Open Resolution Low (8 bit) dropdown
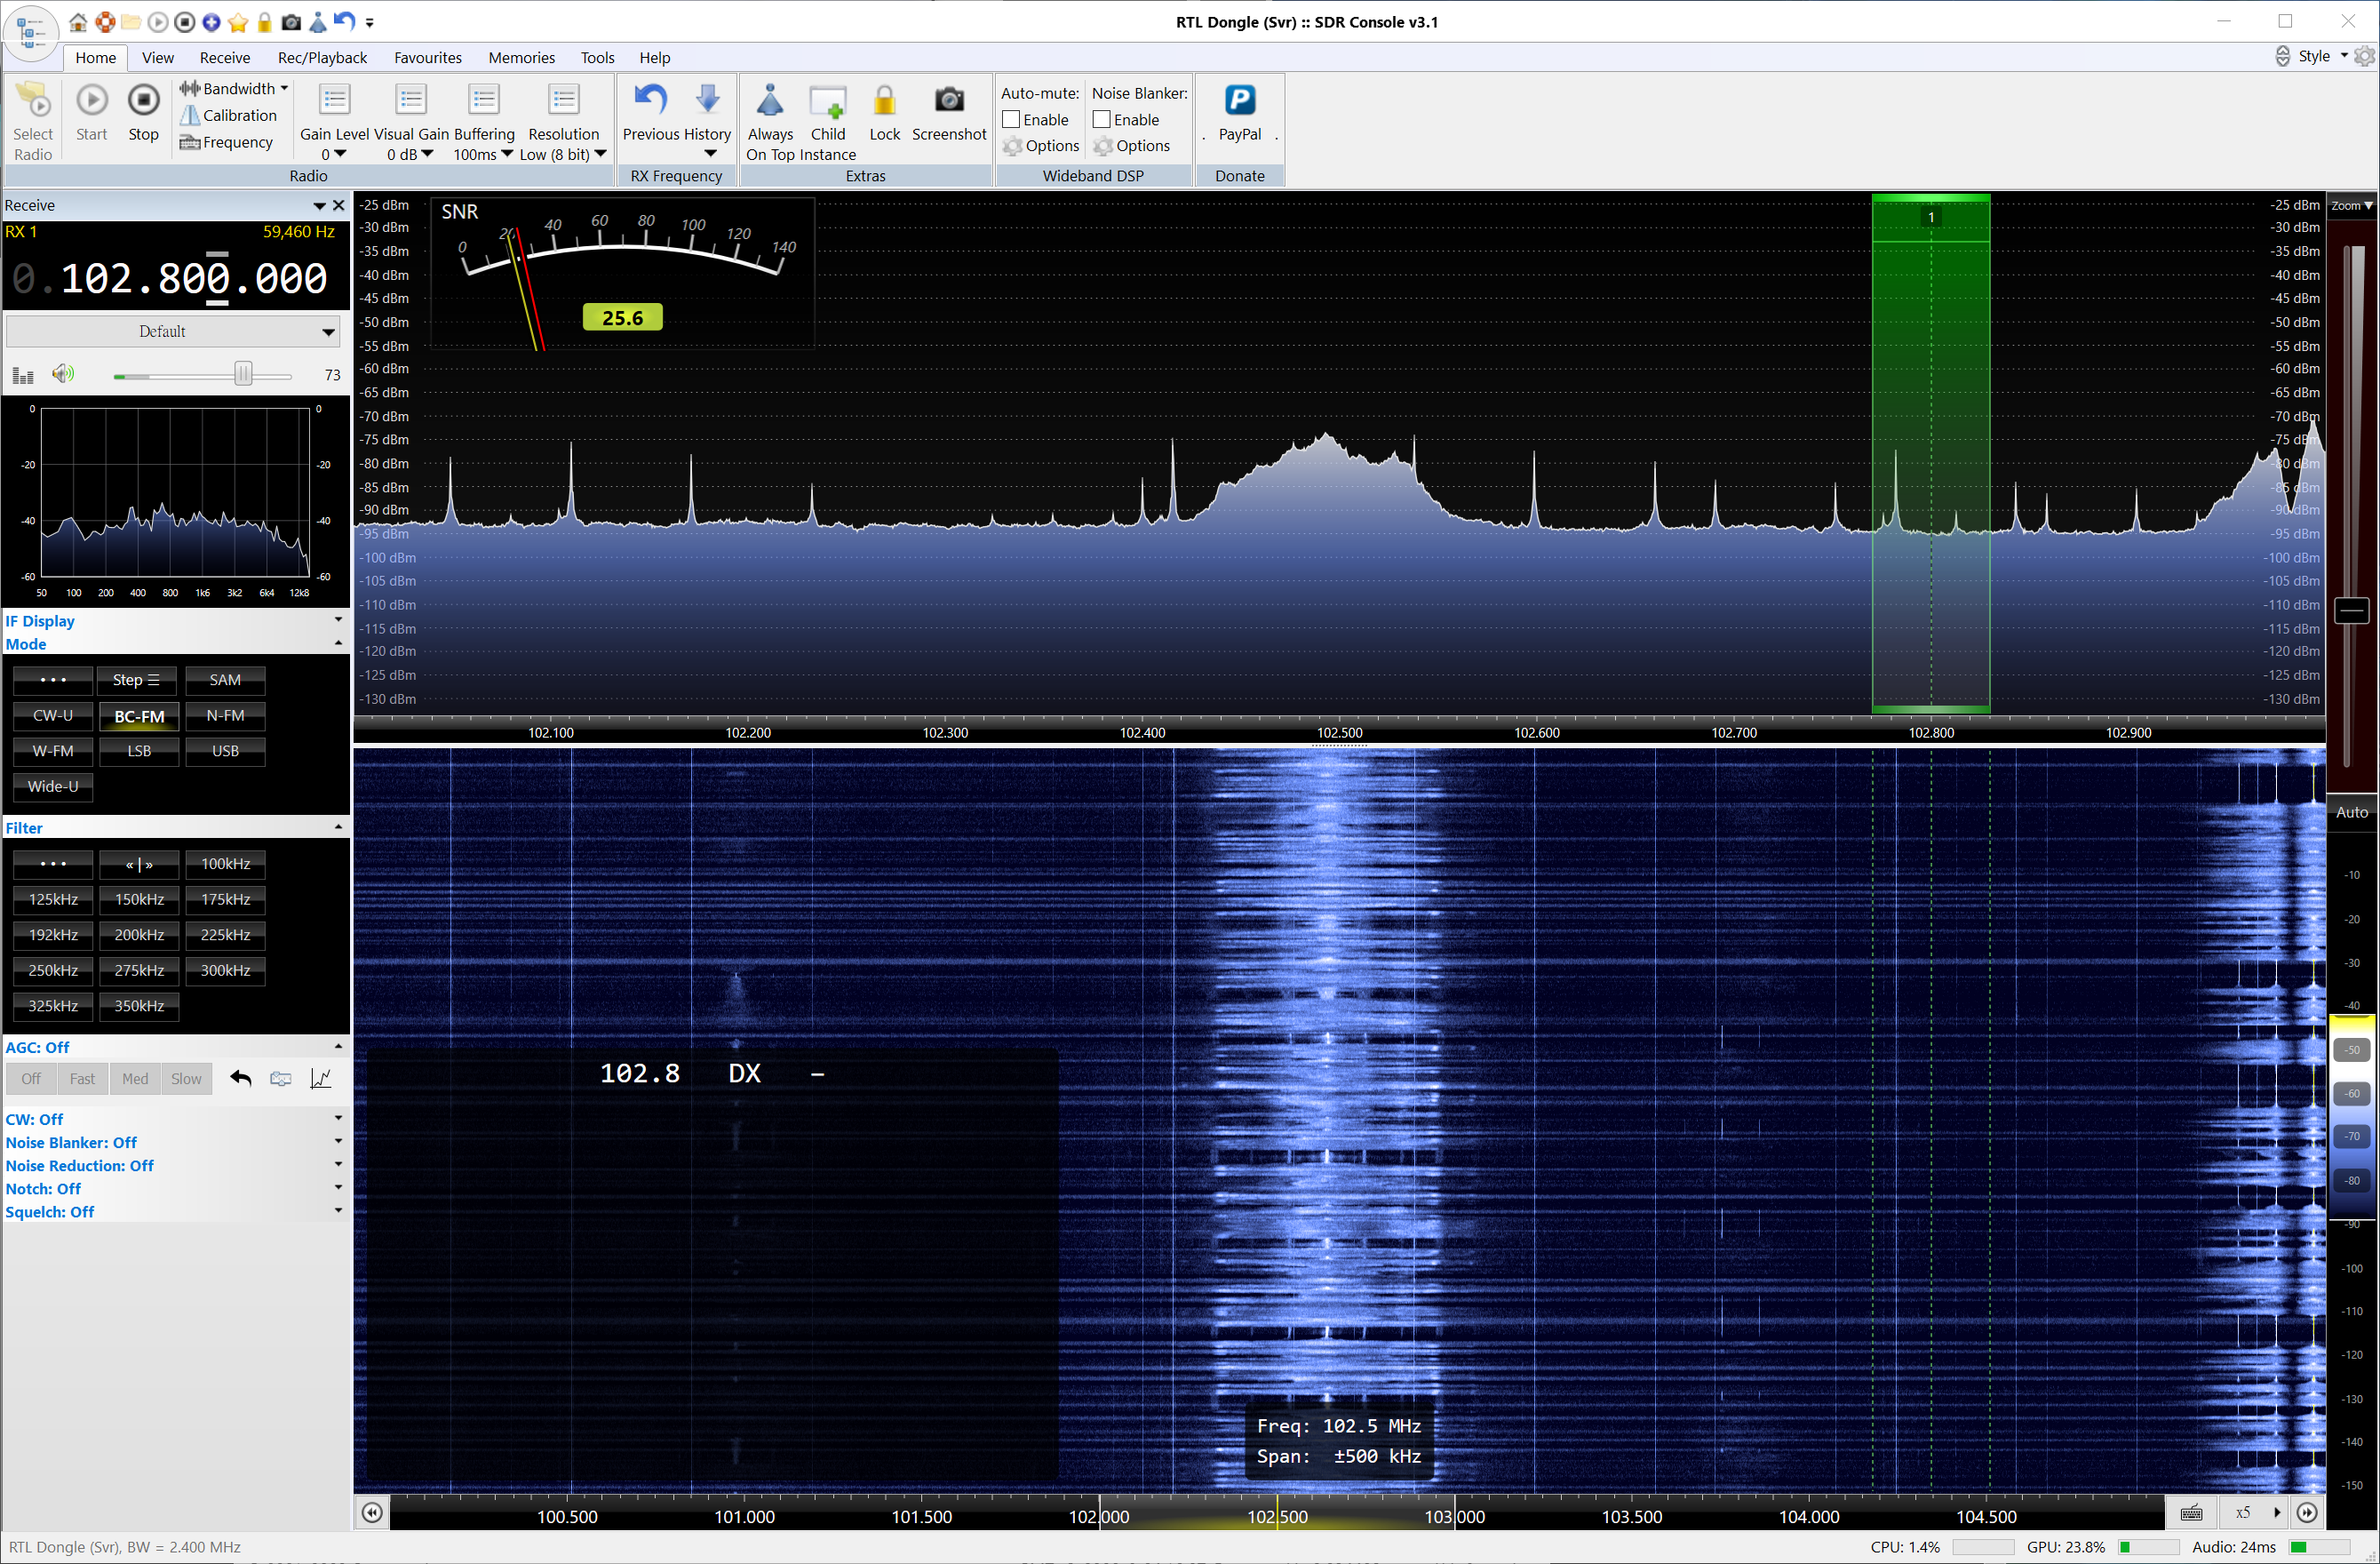The height and width of the screenshot is (1564, 2380). (563, 154)
